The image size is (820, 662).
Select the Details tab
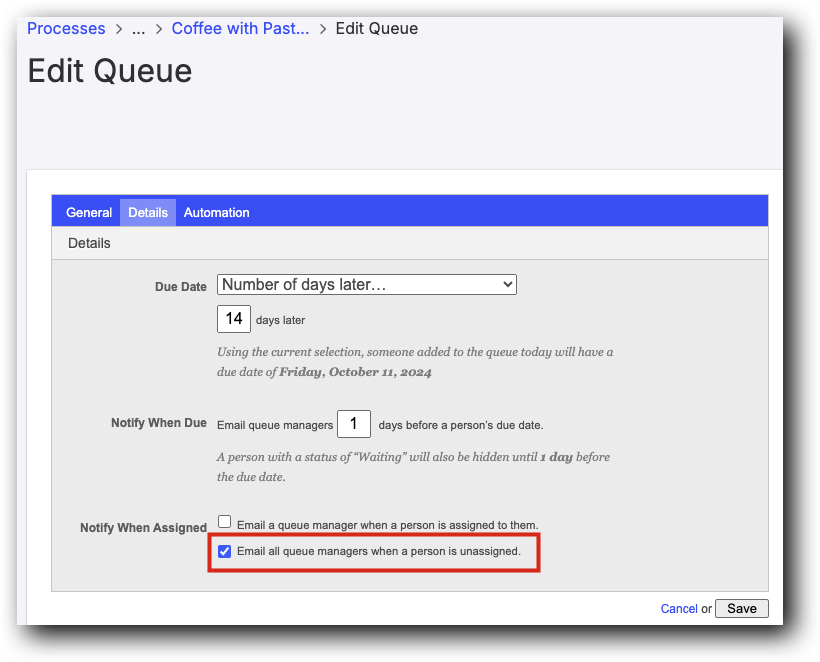147,212
